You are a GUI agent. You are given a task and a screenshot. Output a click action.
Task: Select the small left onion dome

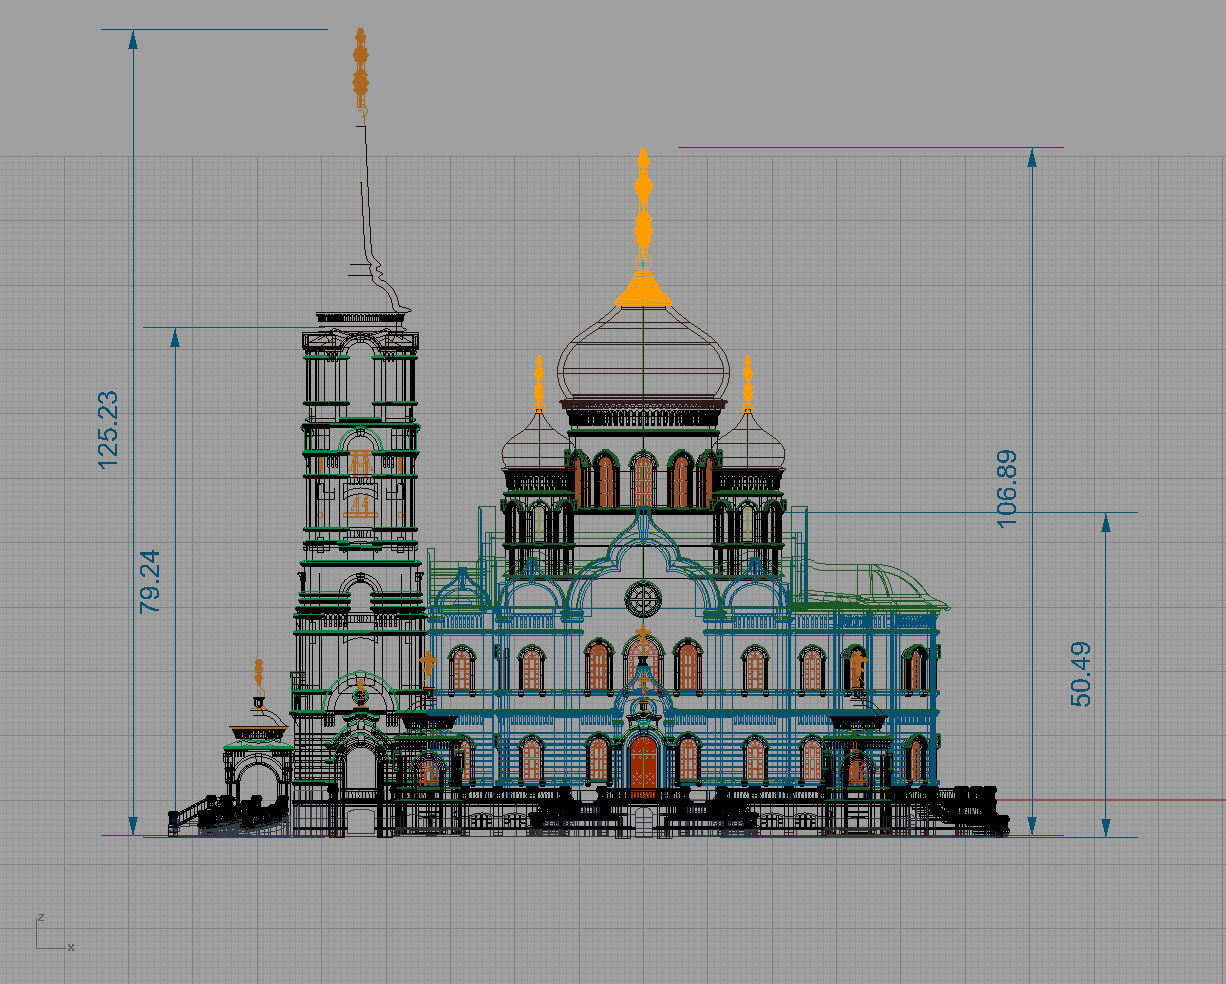(538, 442)
